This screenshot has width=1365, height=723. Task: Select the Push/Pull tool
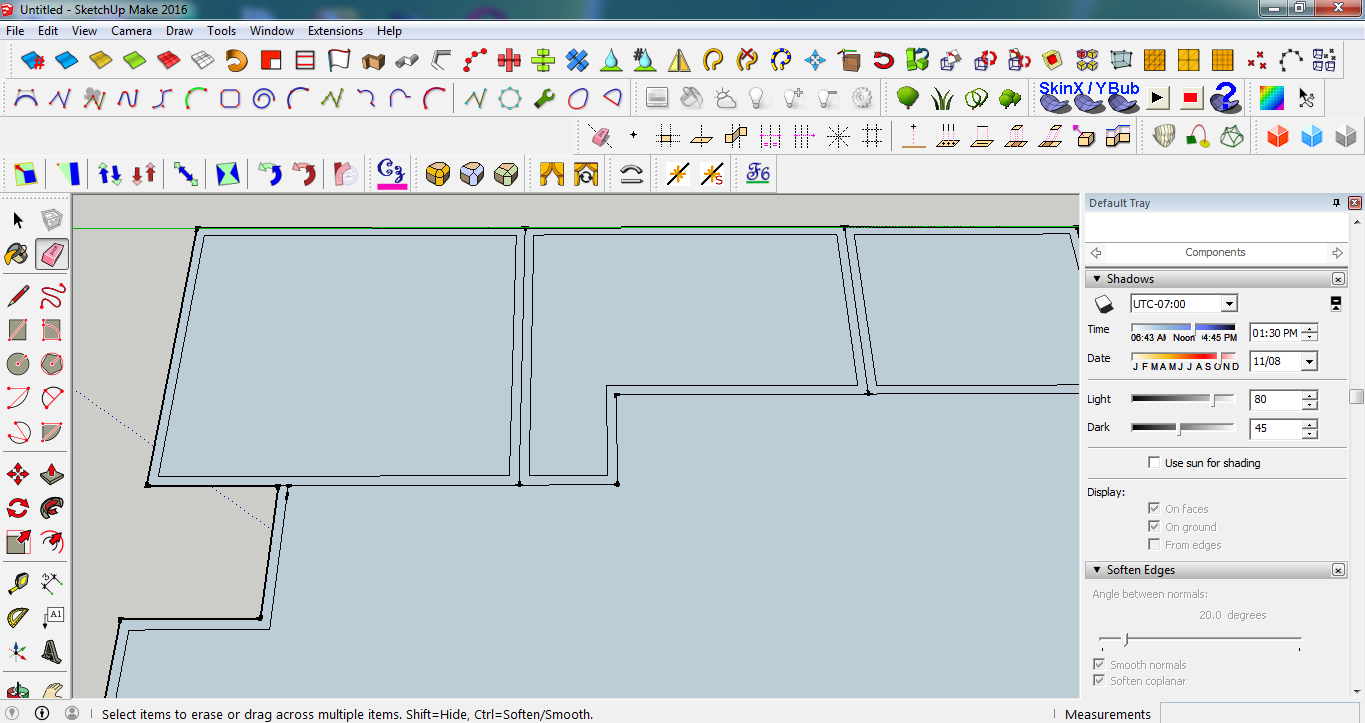(51, 473)
